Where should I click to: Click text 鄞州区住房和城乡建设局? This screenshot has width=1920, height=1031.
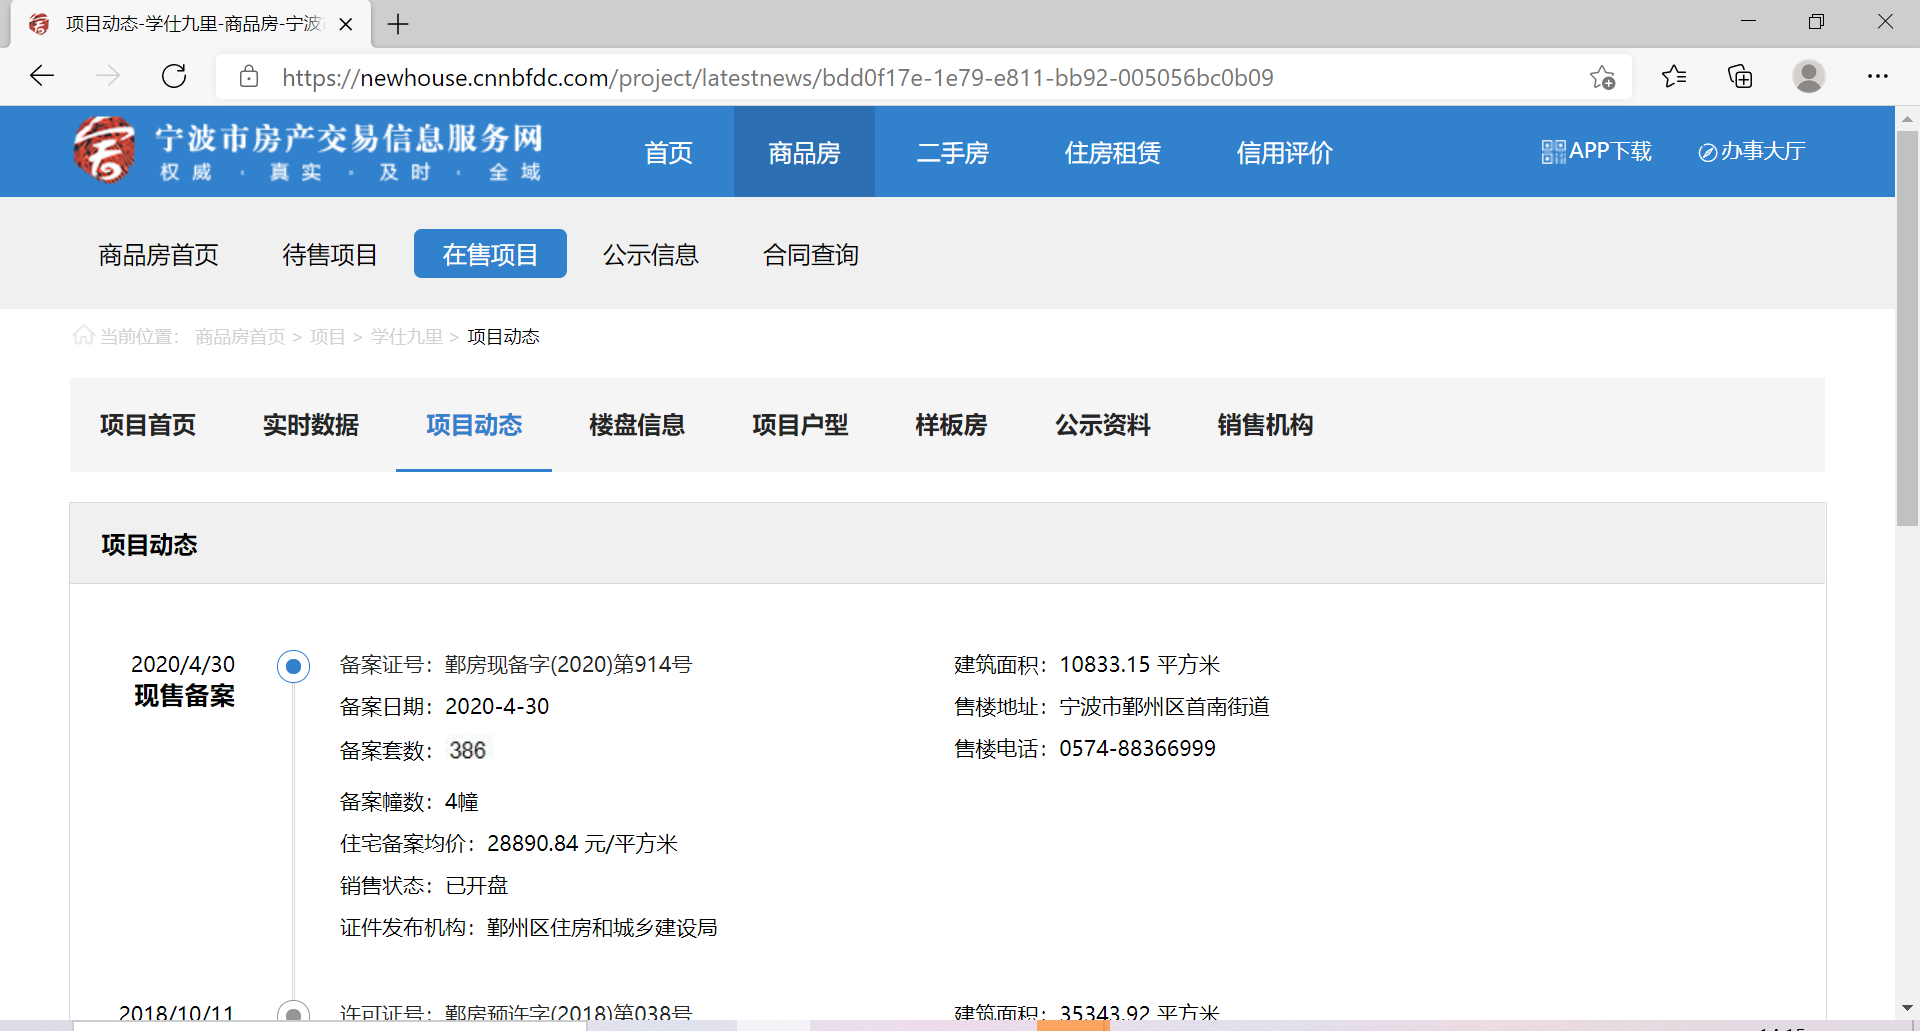(x=602, y=928)
